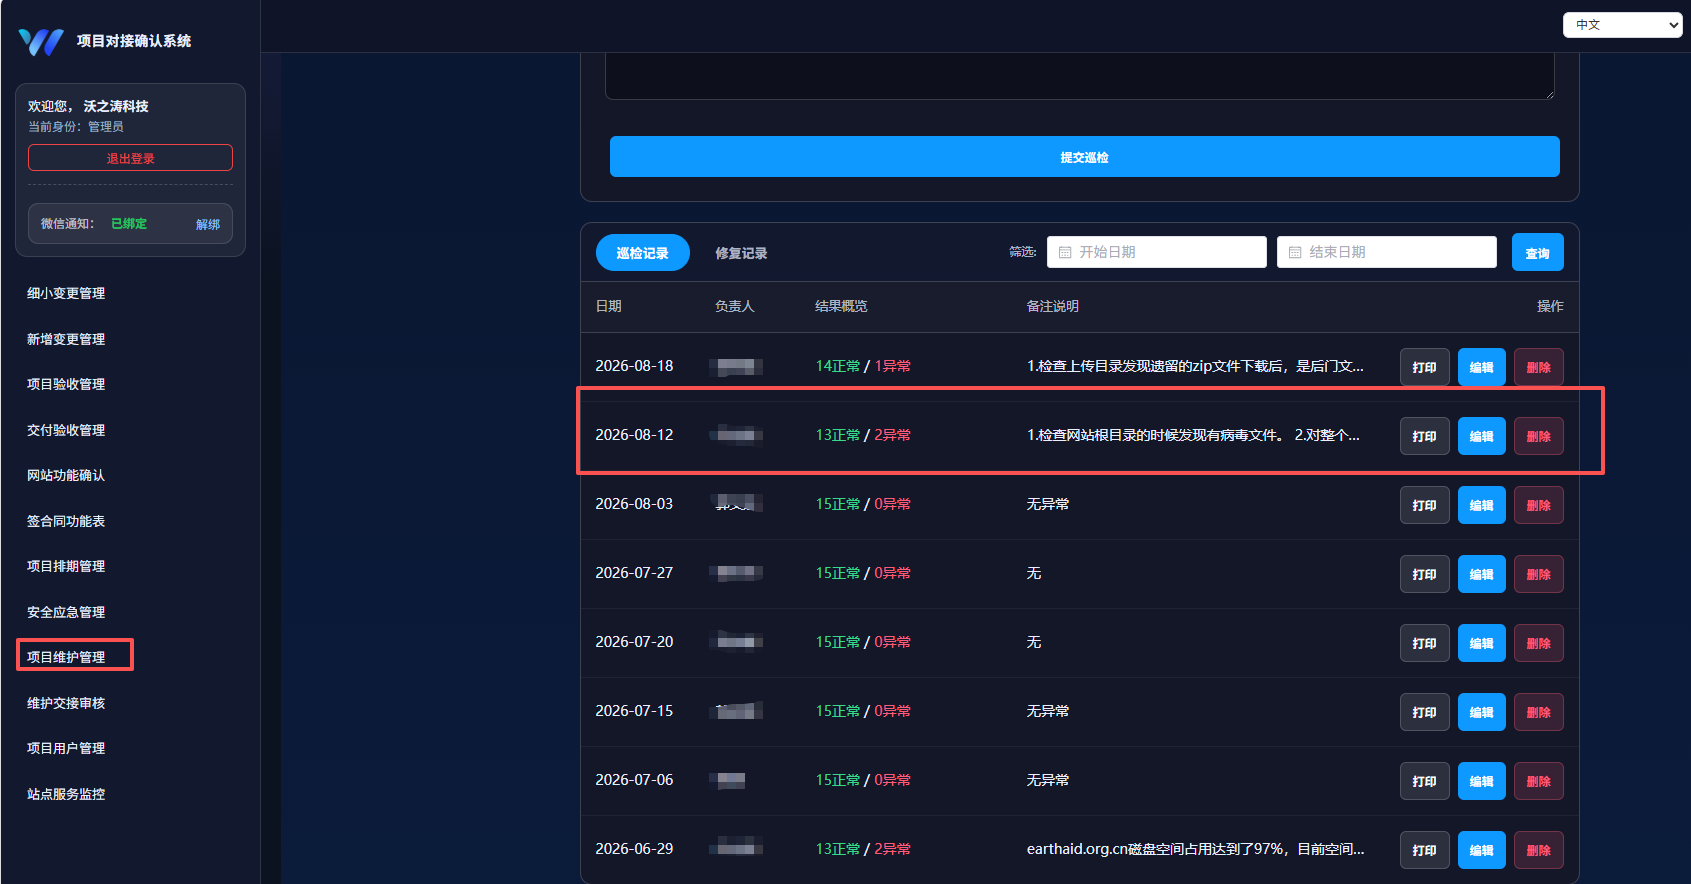Delete the 2026-08-18 inspection record
The height and width of the screenshot is (884, 1691).
(x=1538, y=367)
